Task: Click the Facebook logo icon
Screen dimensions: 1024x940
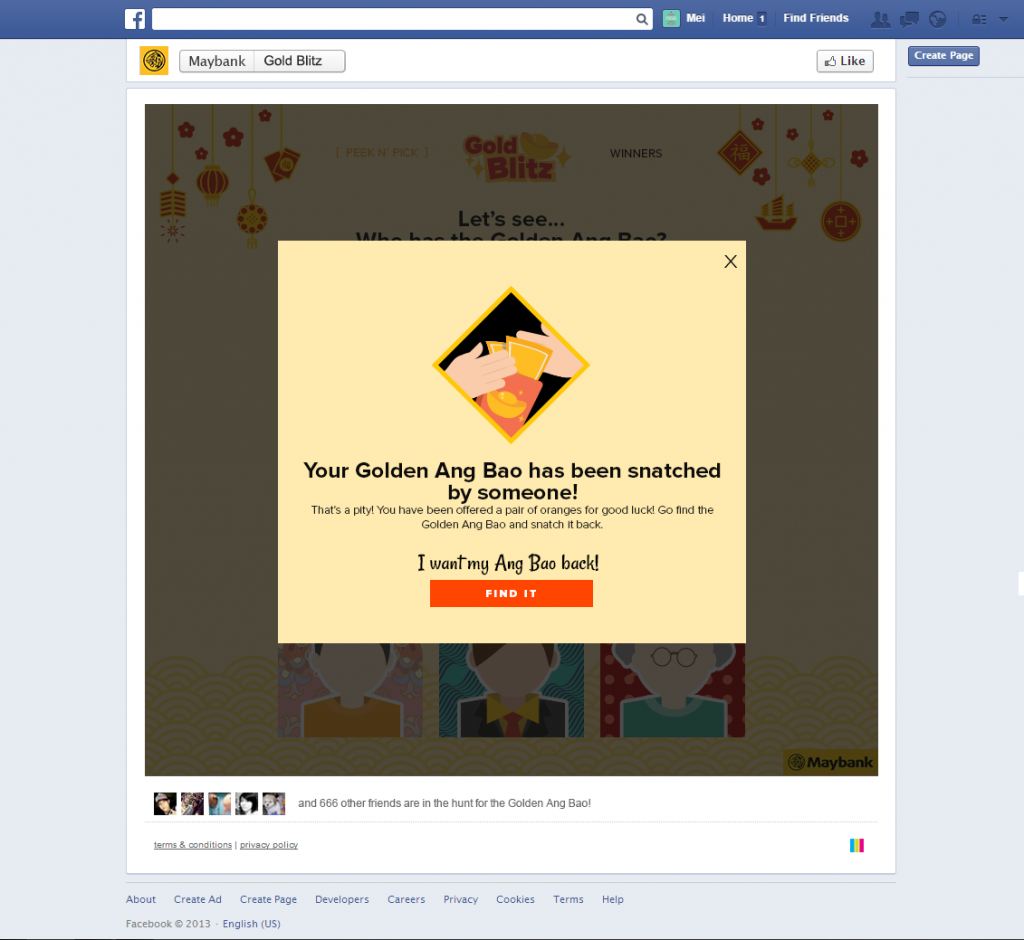Action: pyautogui.click(x=135, y=19)
